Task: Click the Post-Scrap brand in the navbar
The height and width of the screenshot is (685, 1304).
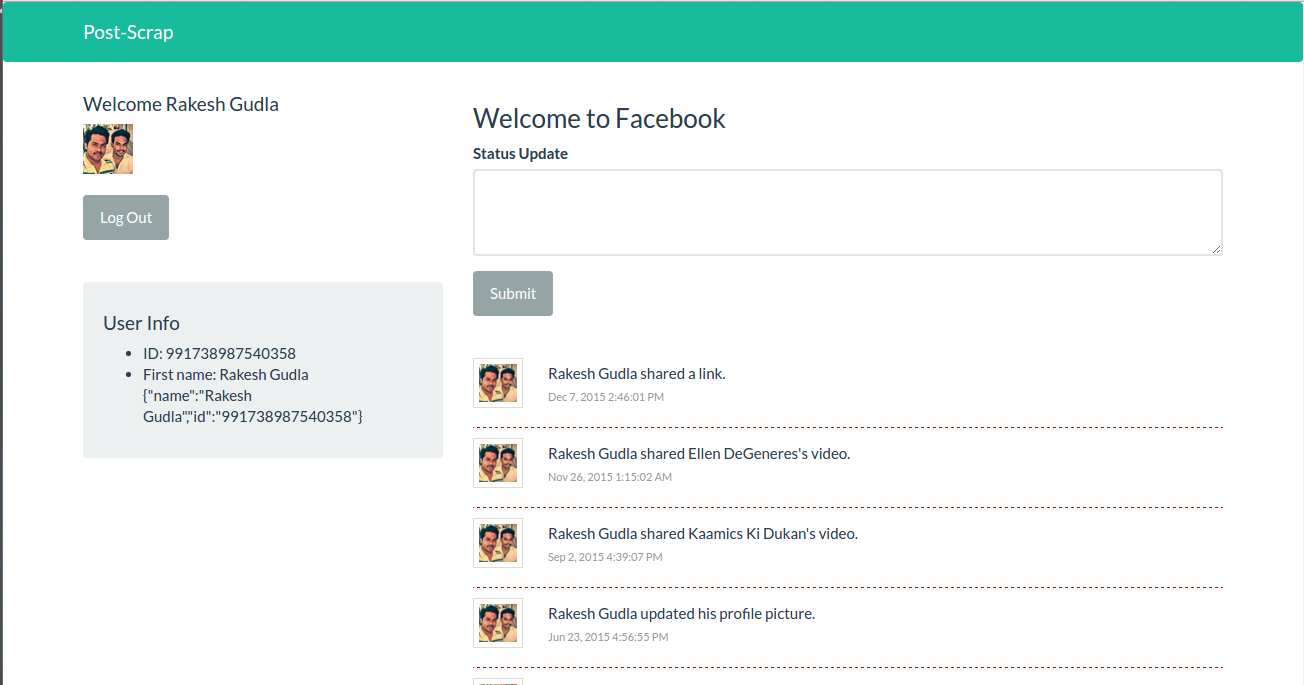Action: 128,31
